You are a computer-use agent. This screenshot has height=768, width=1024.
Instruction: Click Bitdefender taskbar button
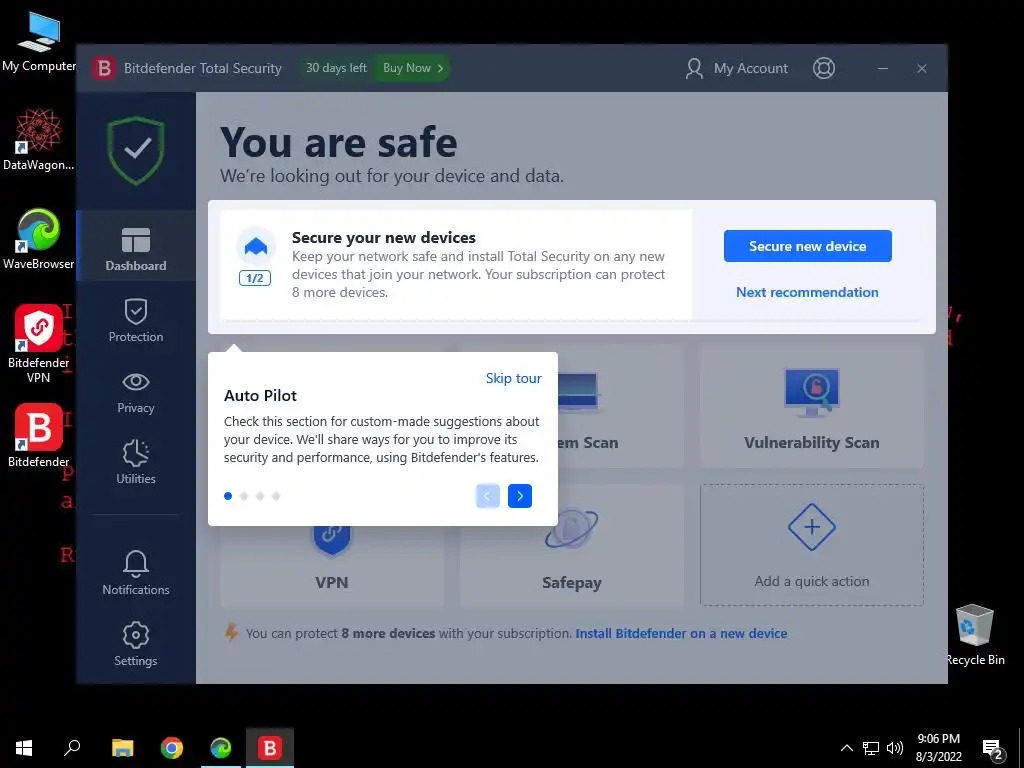270,748
